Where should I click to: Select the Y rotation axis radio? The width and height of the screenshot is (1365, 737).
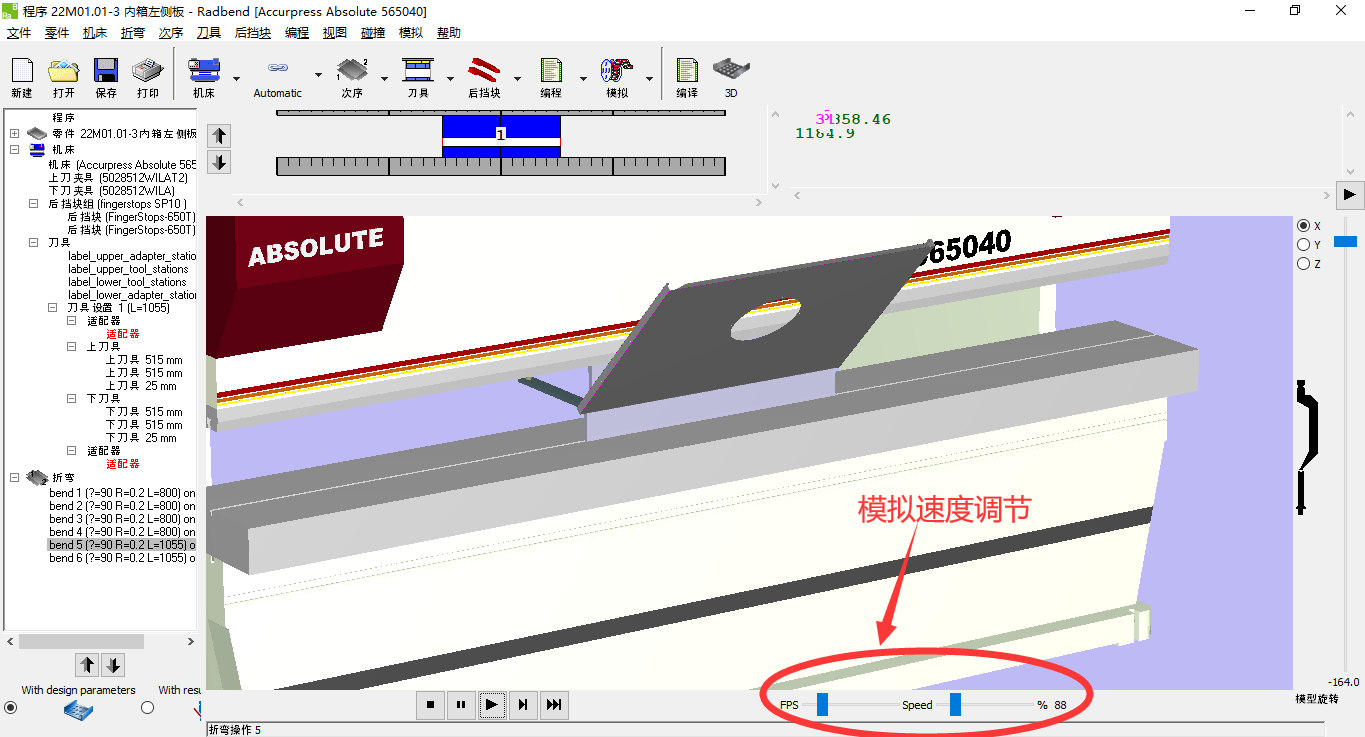[x=1303, y=245]
